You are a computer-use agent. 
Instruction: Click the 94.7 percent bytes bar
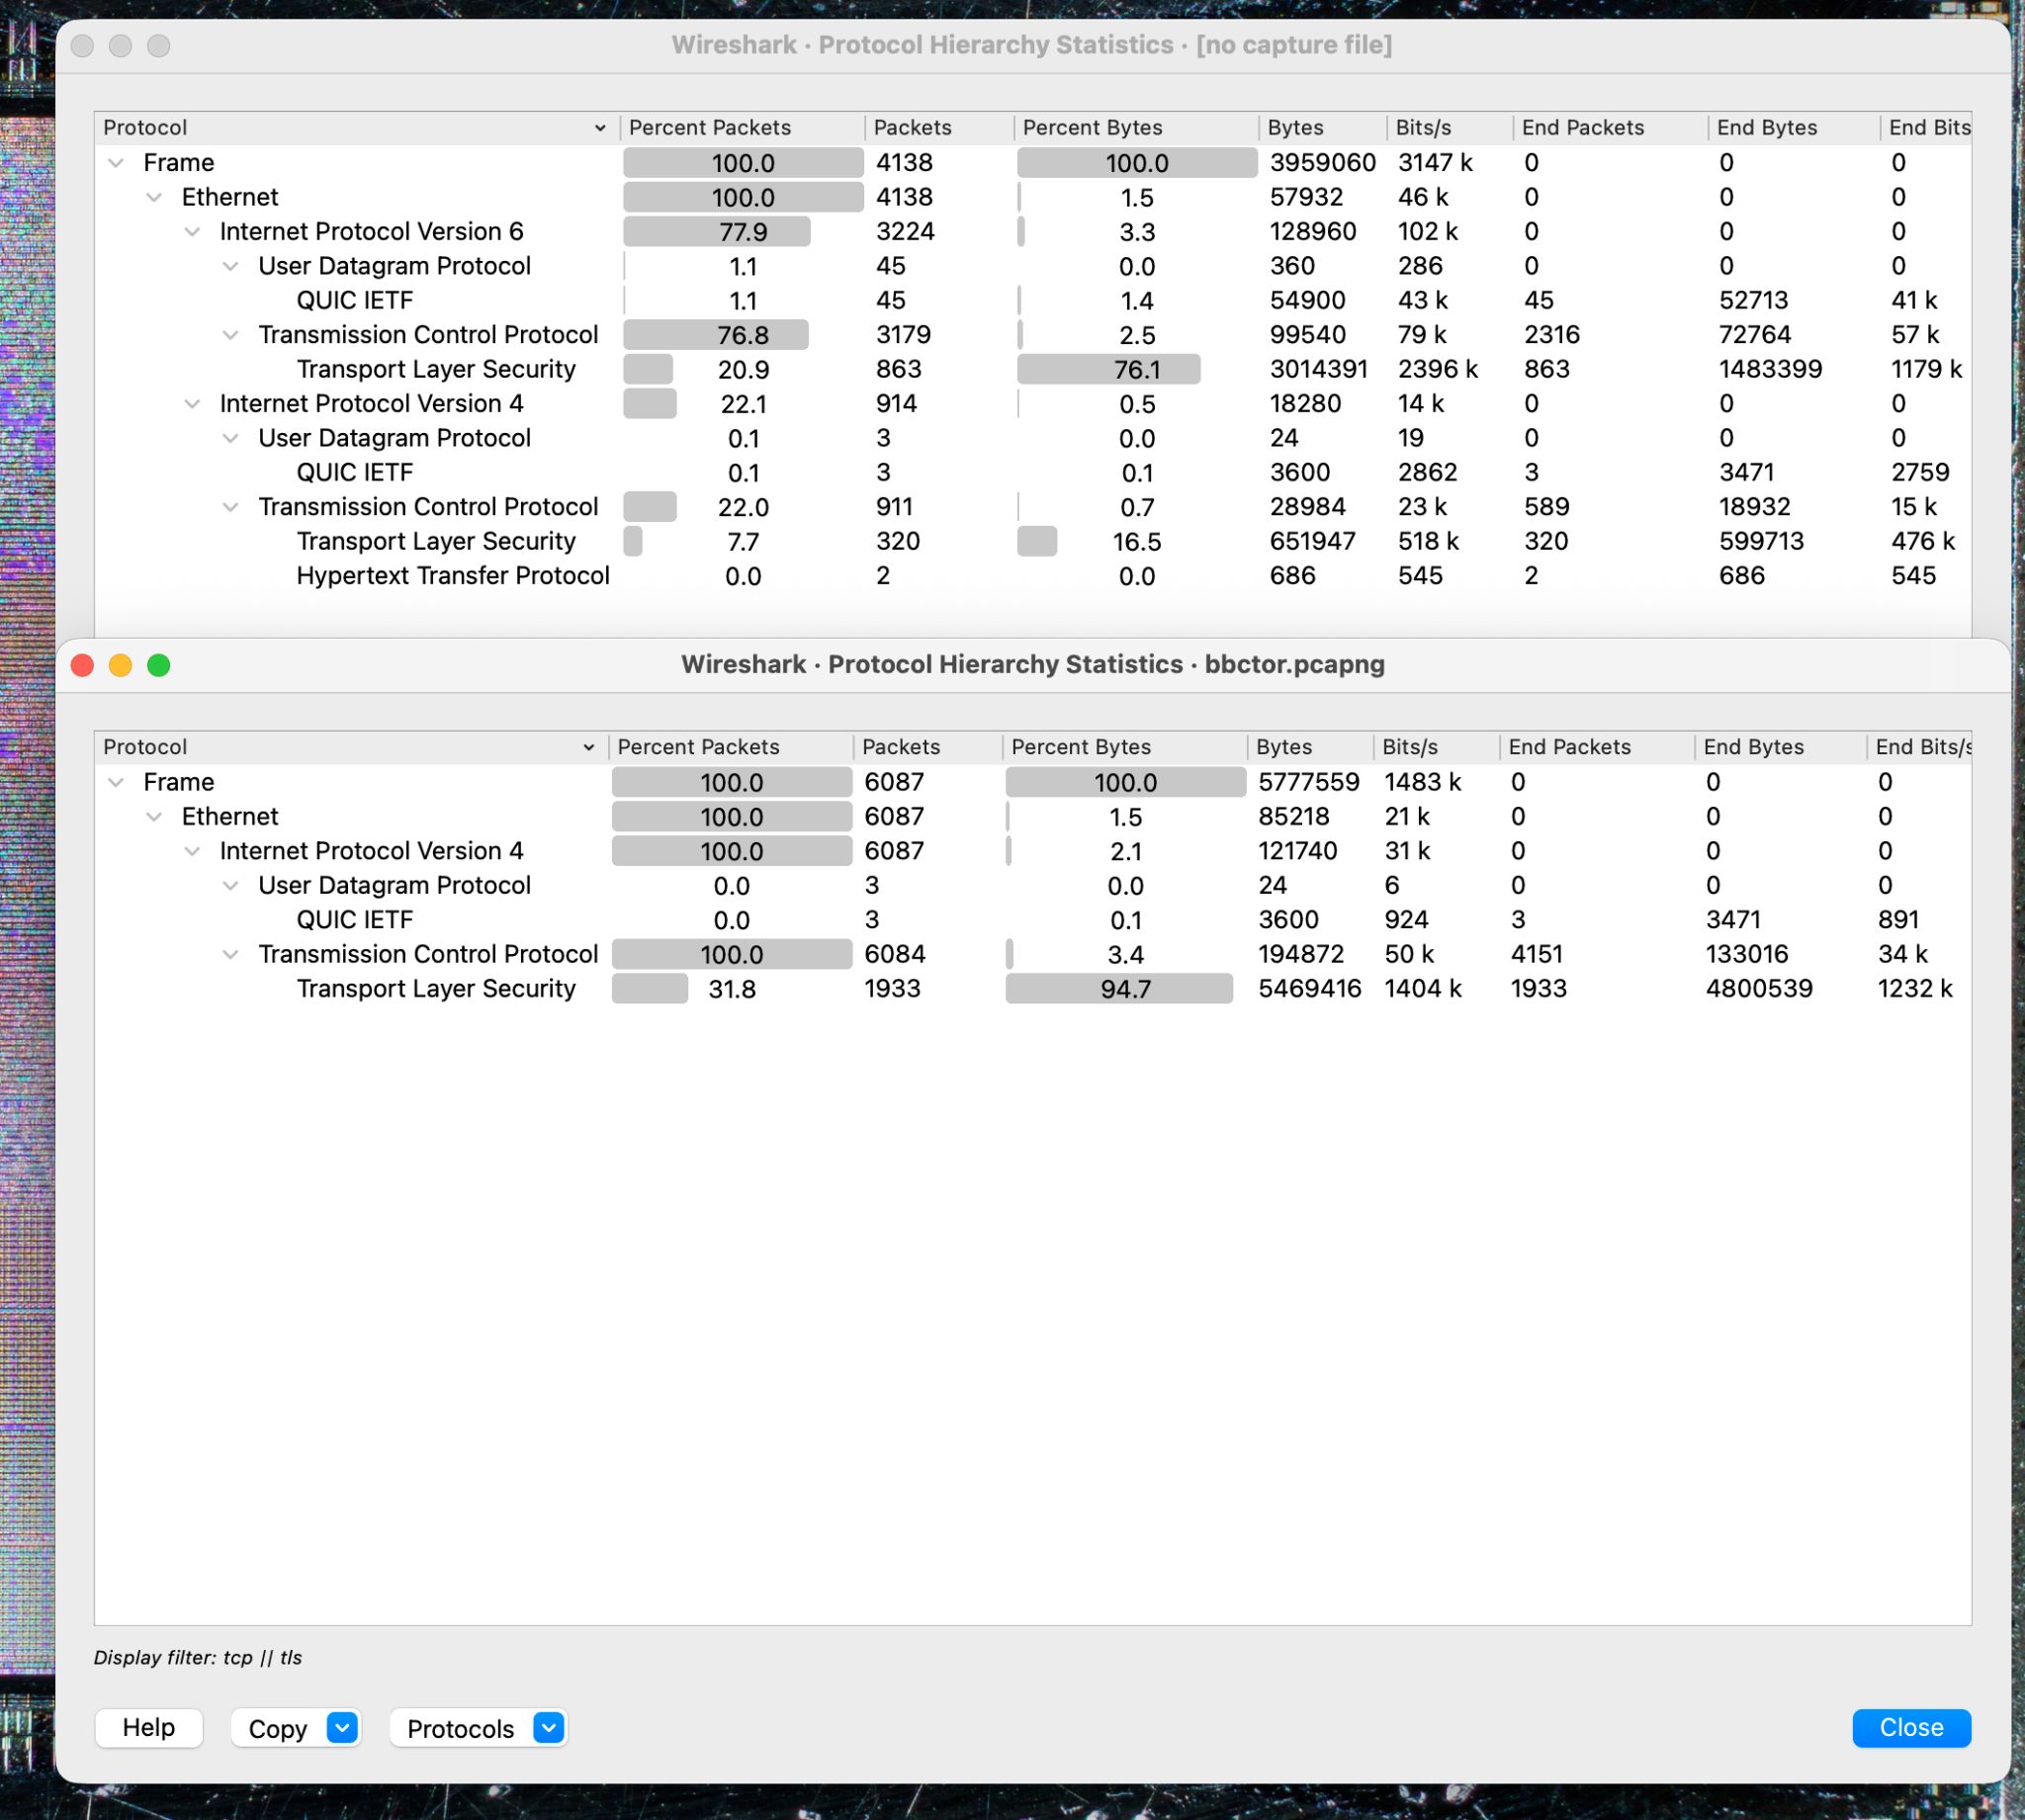[x=1120, y=989]
